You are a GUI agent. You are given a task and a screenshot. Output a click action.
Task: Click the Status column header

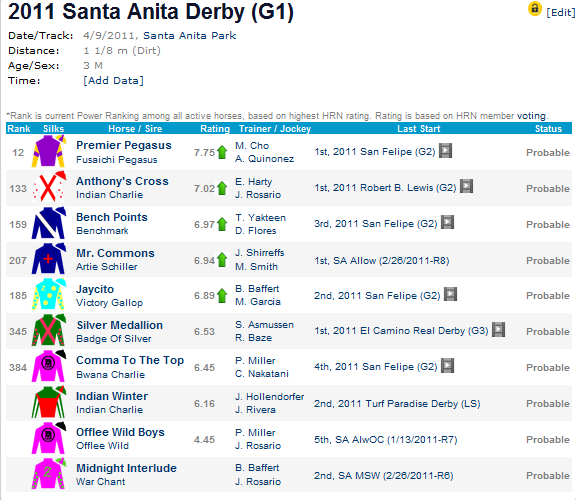point(548,129)
